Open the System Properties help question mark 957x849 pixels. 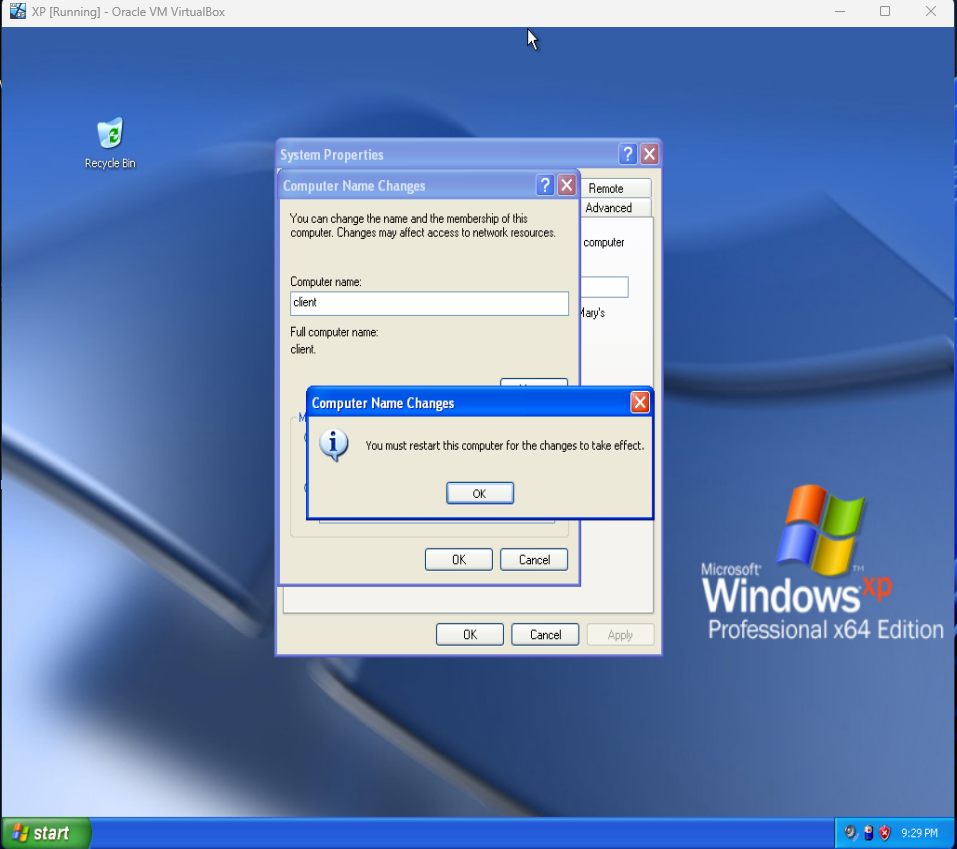pyautogui.click(x=627, y=154)
